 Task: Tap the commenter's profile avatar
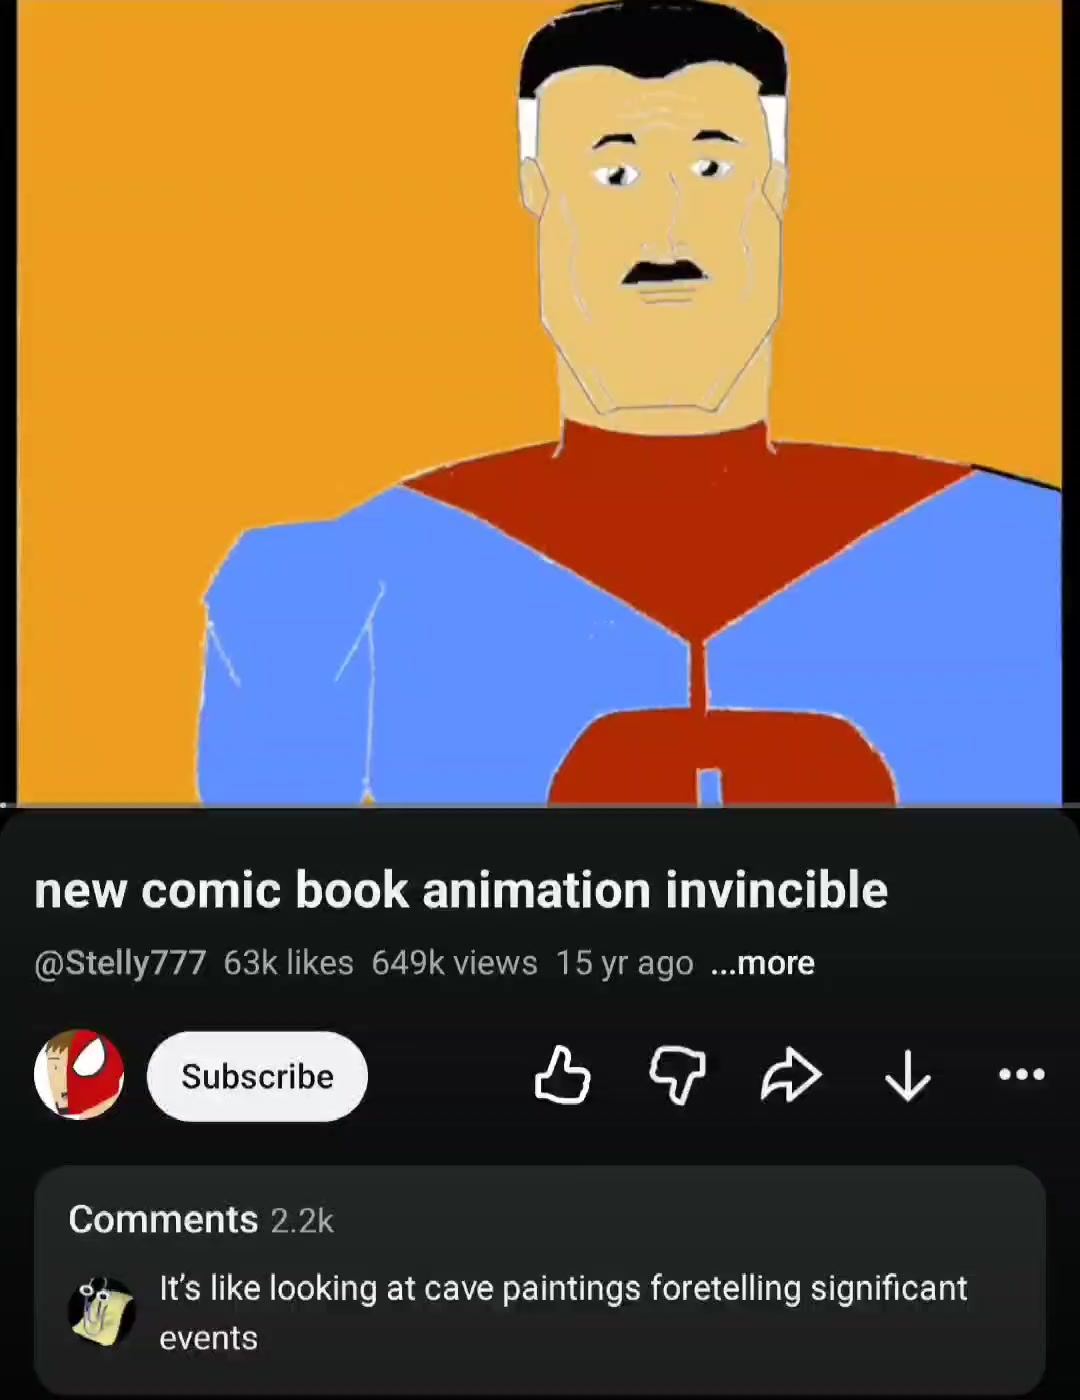[x=101, y=1312]
